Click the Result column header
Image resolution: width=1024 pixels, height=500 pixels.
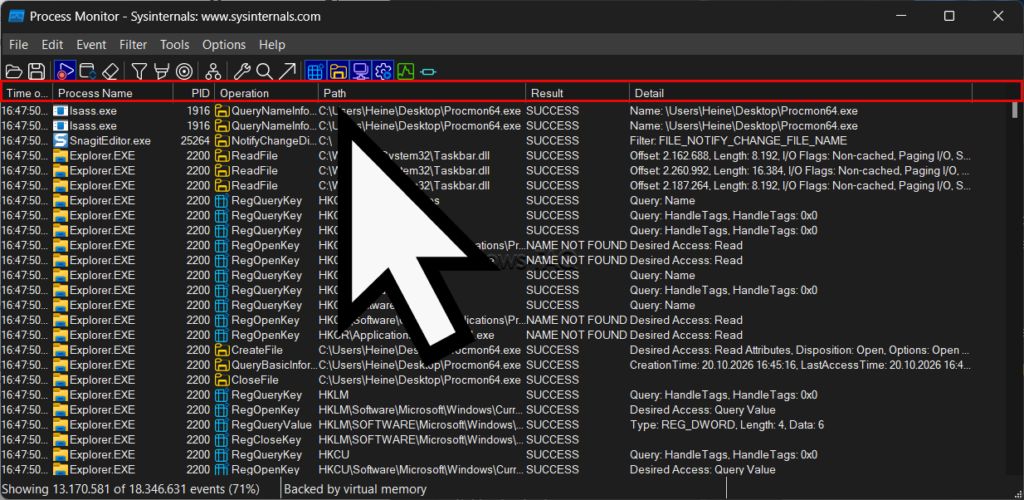coord(578,93)
